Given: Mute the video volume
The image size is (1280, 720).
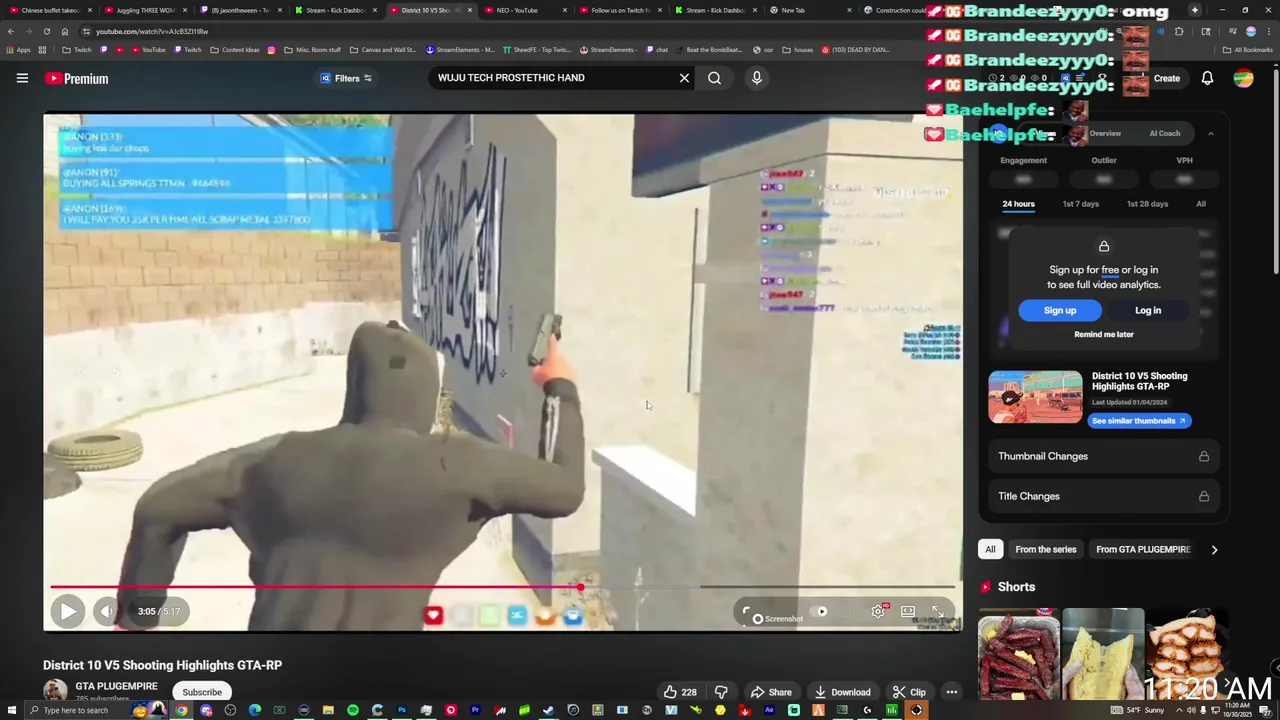Looking at the screenshot, I should click(106, 611).
